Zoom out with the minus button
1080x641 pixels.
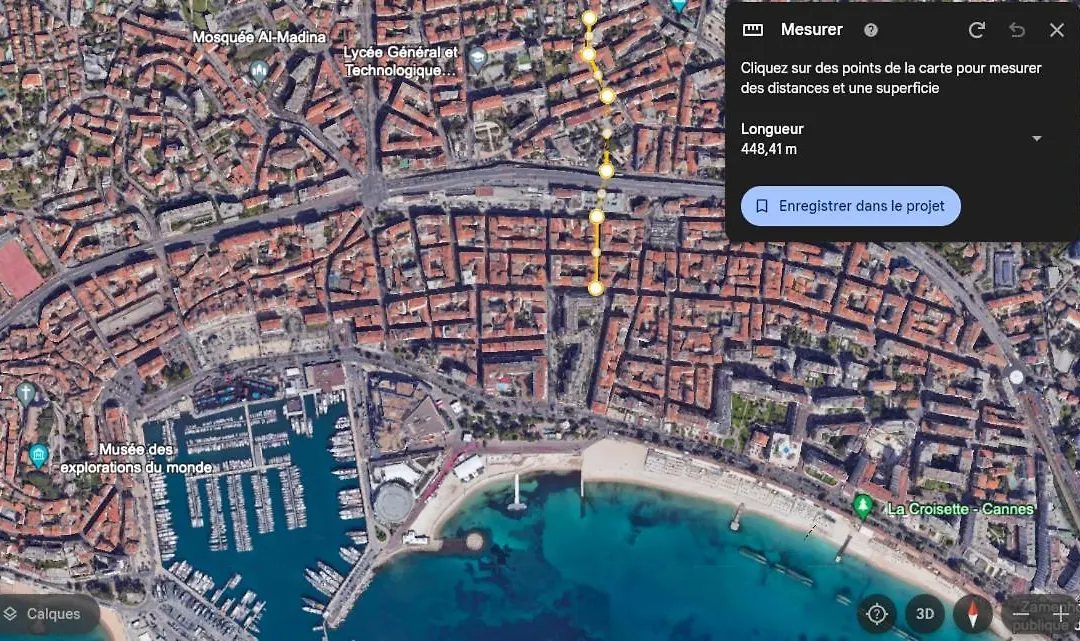(1021, 613)
